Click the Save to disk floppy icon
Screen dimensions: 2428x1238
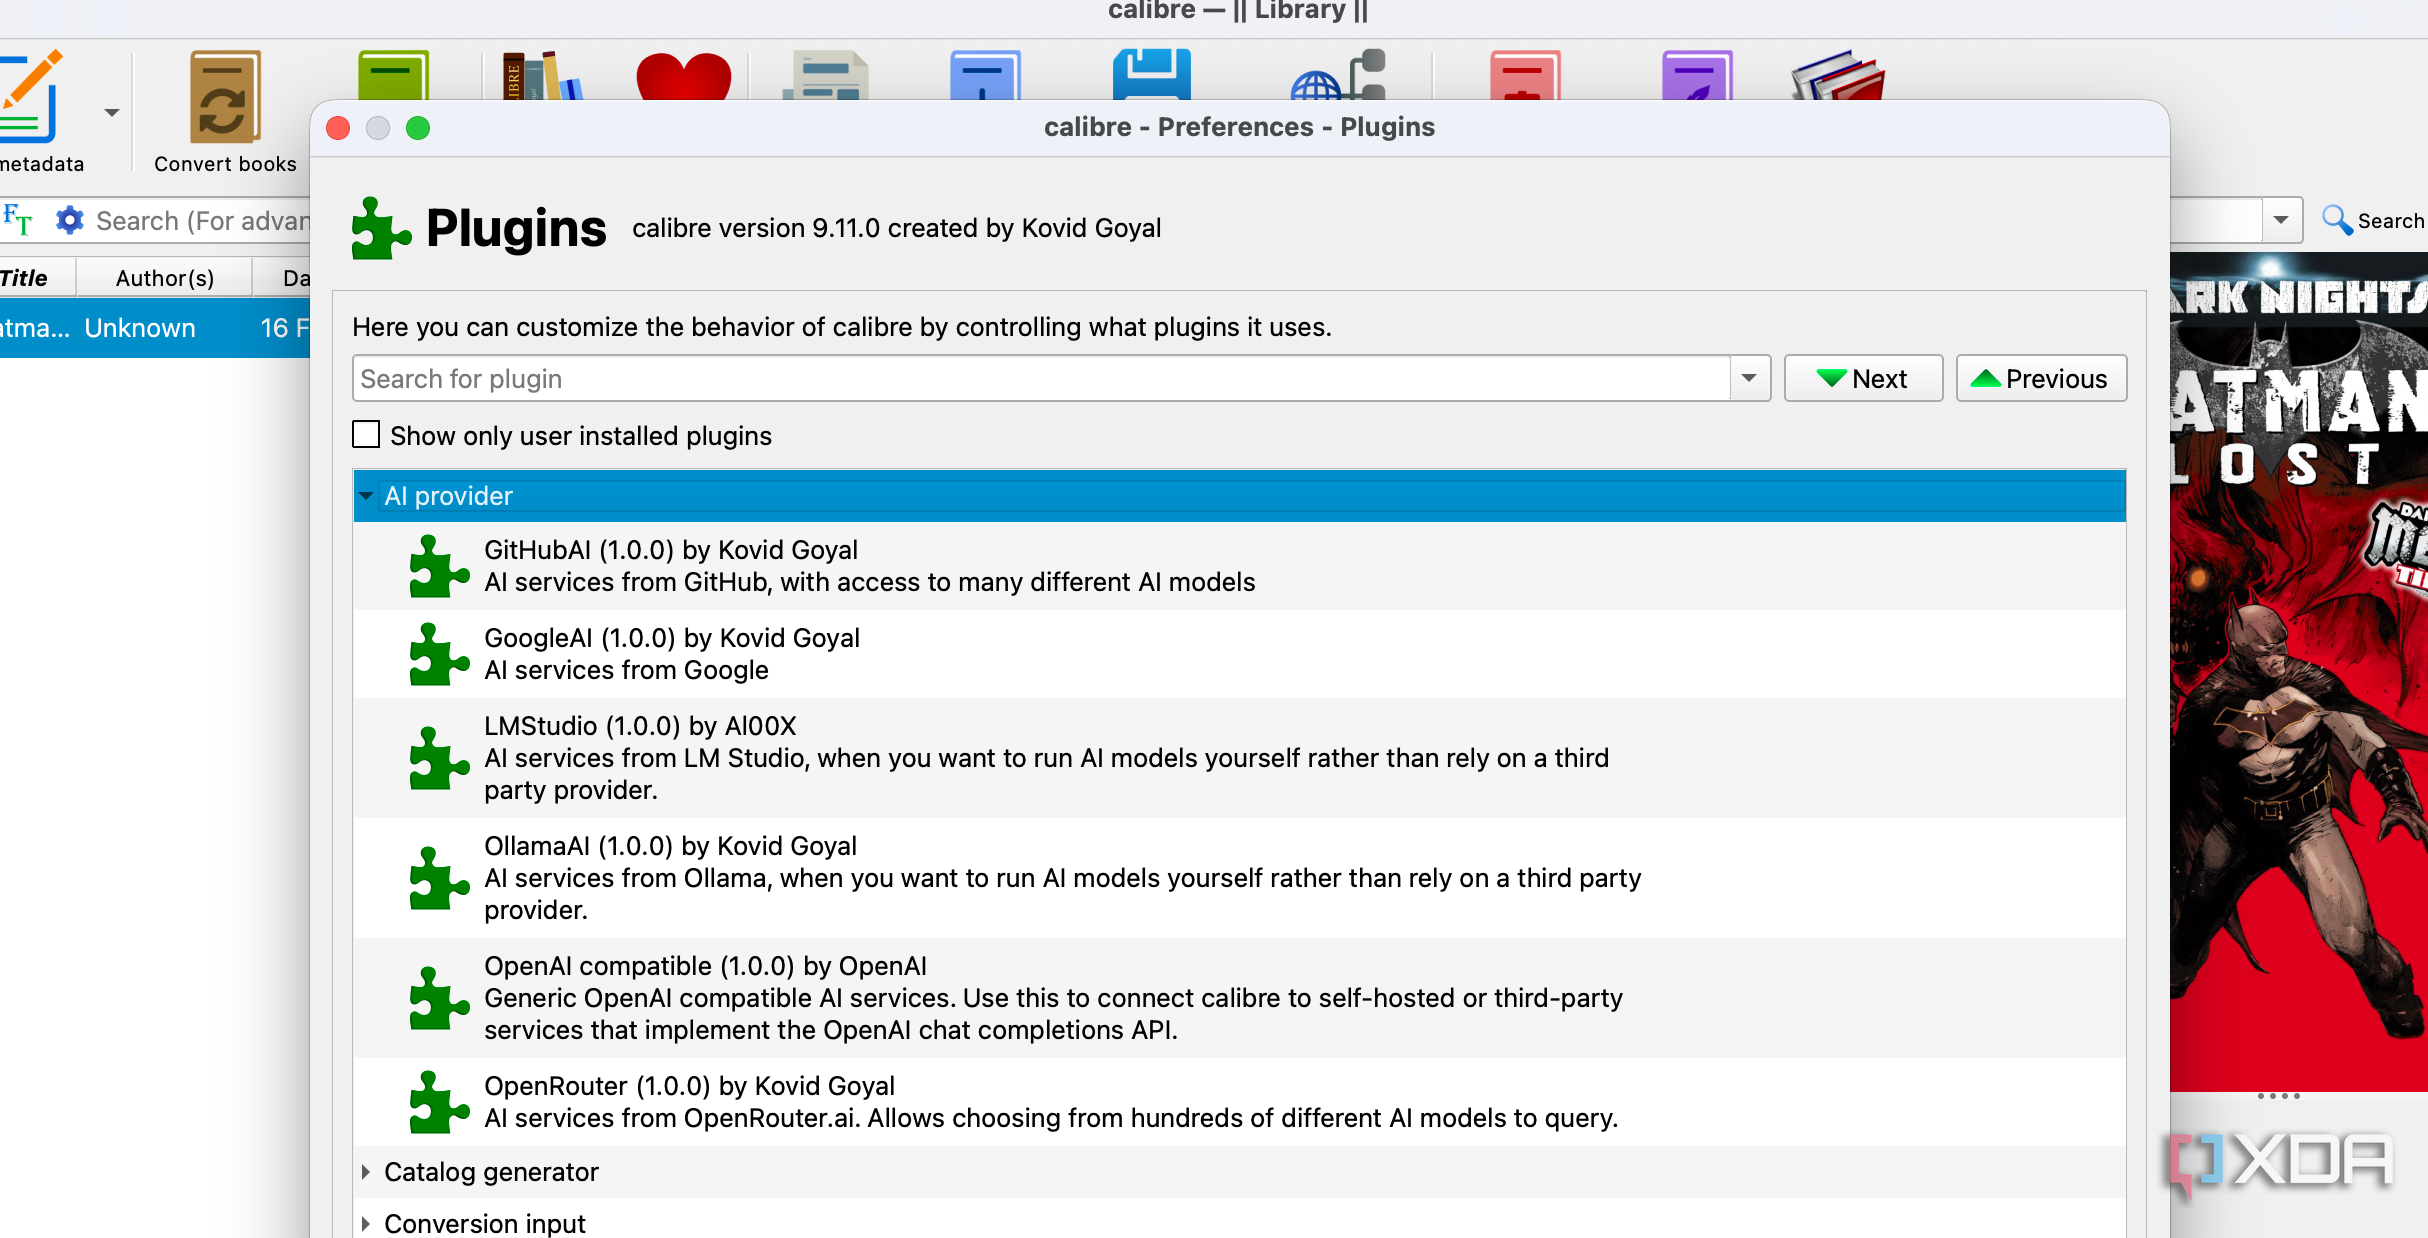point(1152,74)
